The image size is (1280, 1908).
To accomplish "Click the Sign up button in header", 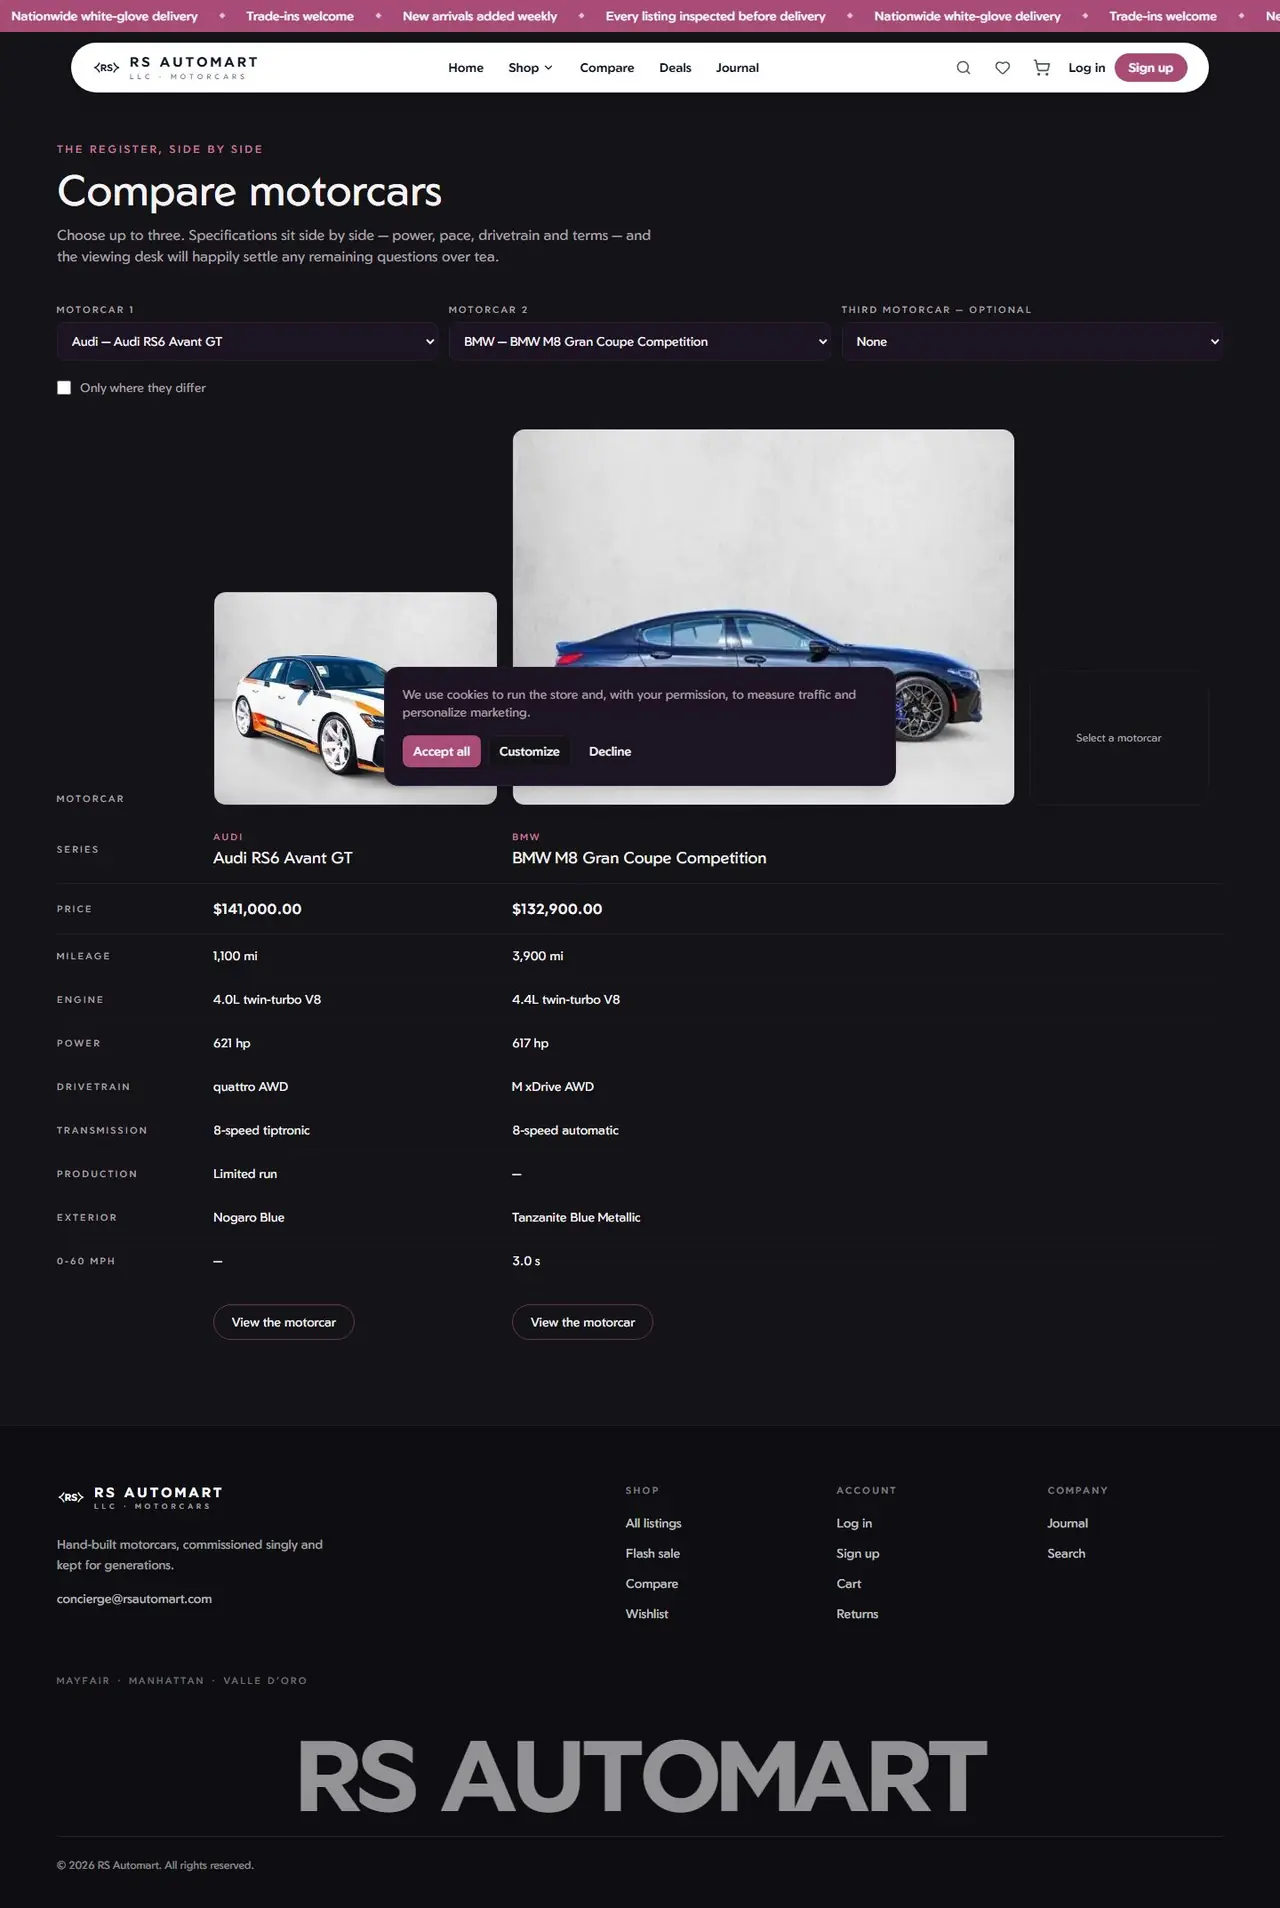I will pyautogui.click(x=1151, y=68).
